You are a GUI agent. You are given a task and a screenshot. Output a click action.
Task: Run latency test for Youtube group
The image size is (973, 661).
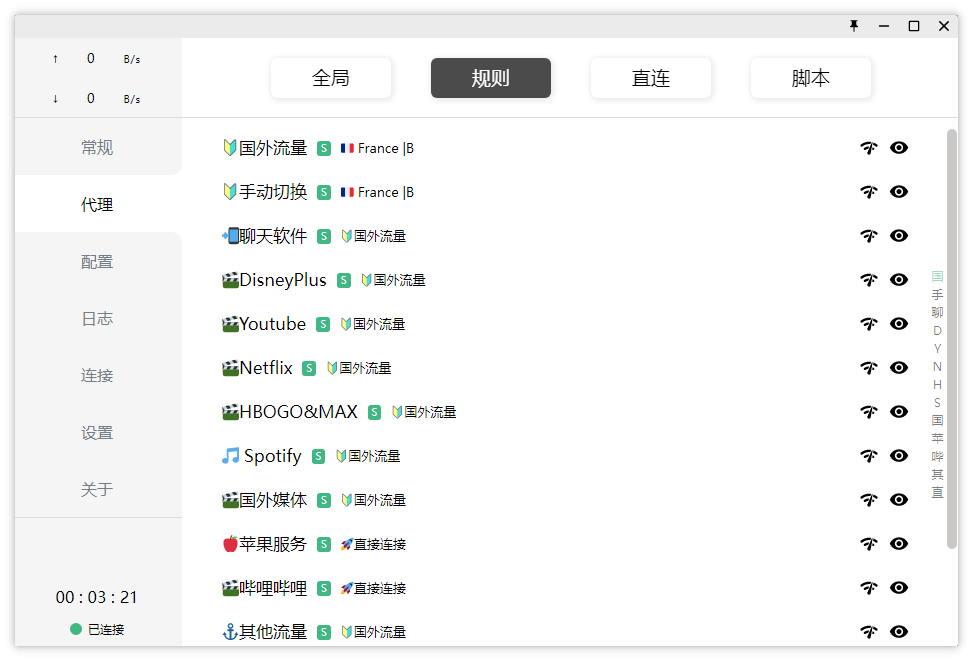(869, 324)
